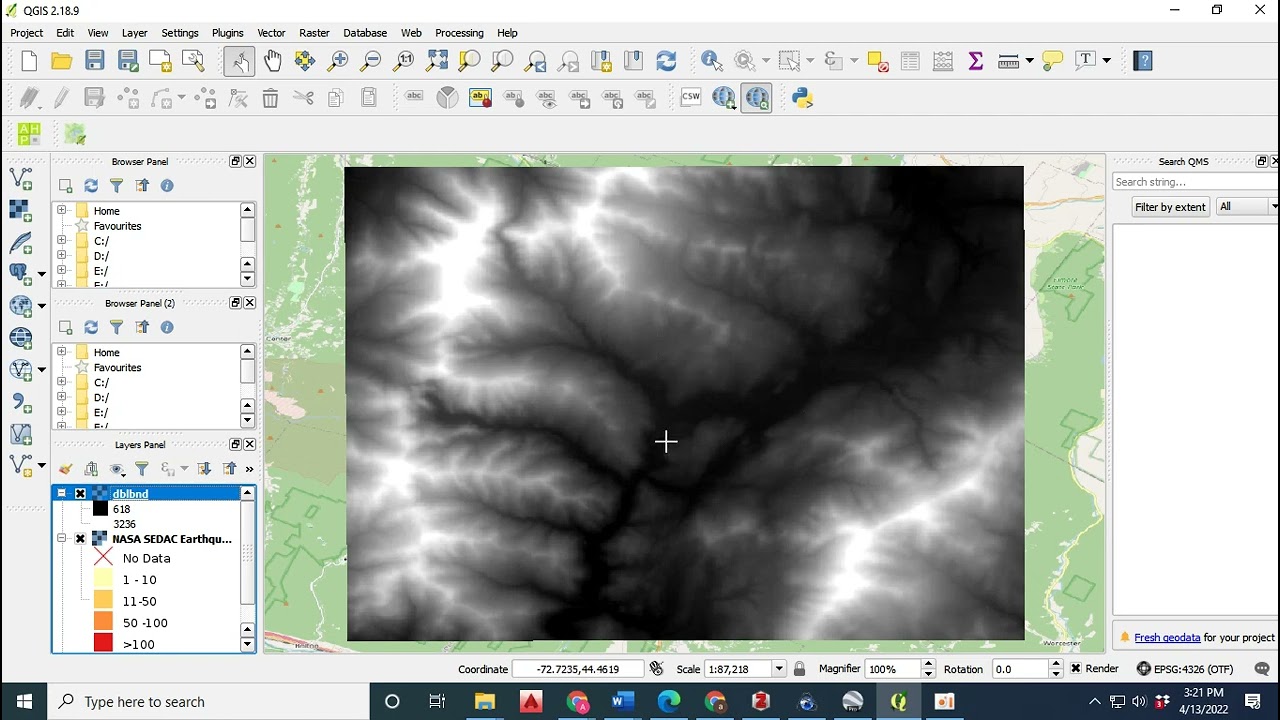Select the Zoom In magnifier tool
This screenshot has width=1280, height=720.
coord(338,61)
